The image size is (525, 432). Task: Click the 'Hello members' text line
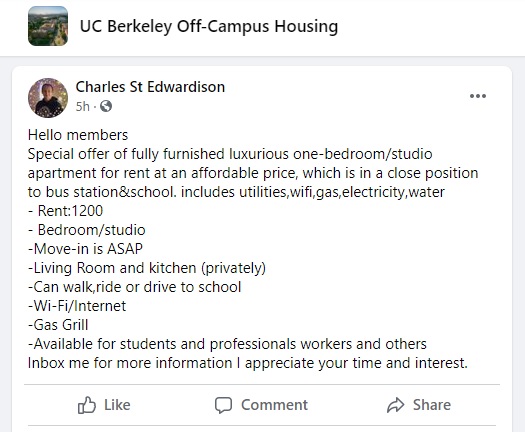click(x=78, y=135)
